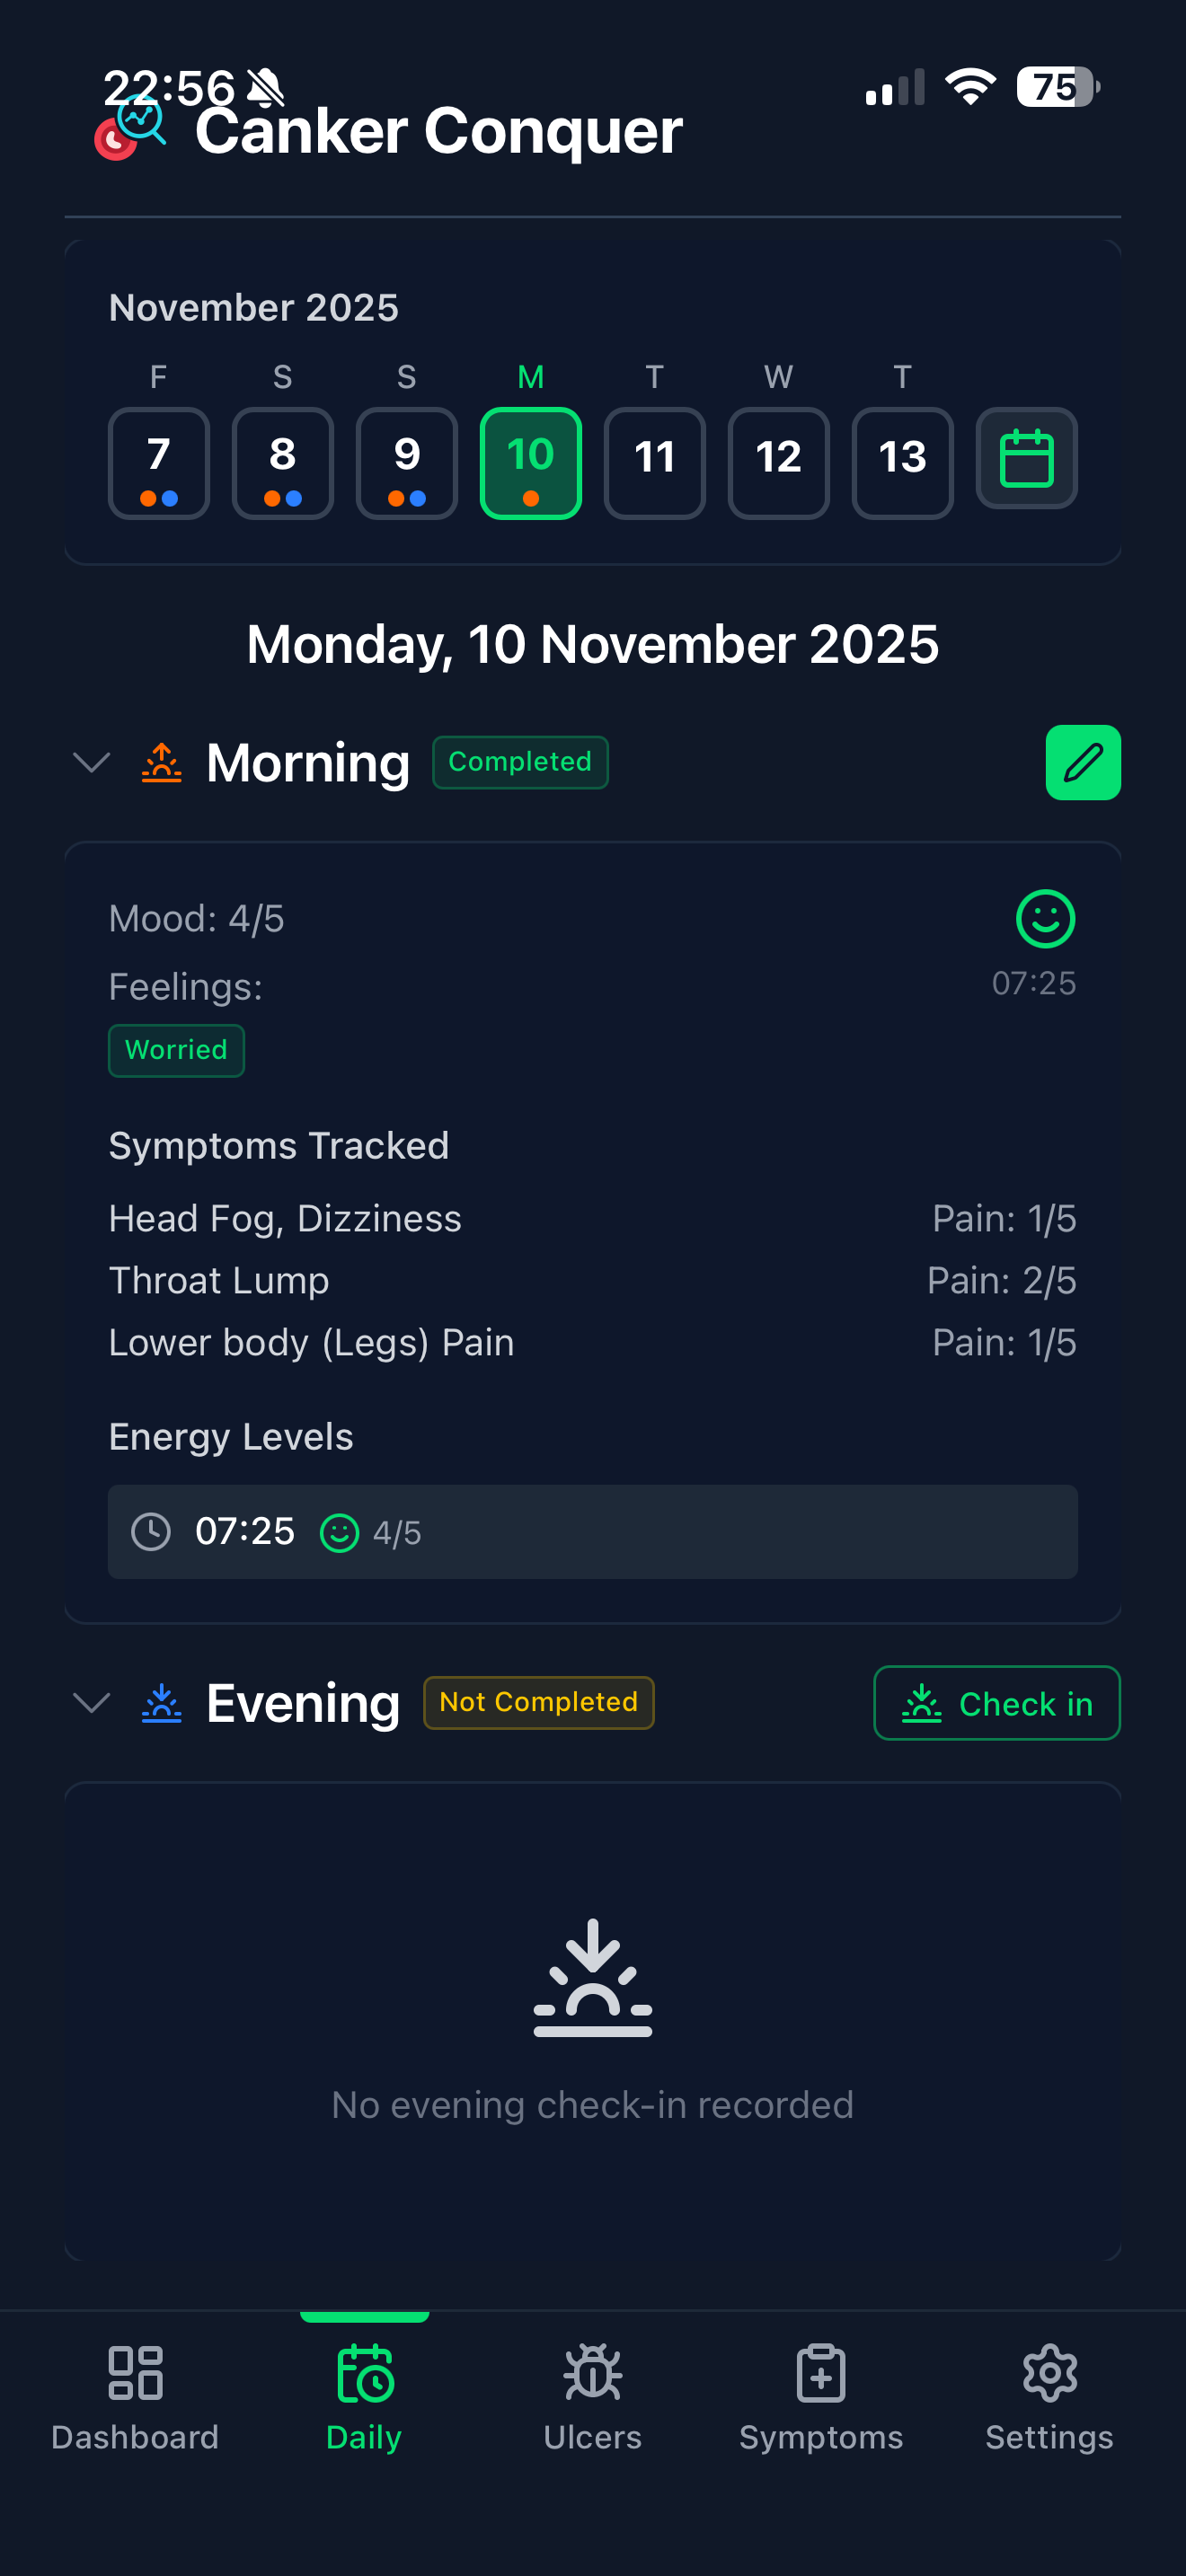Screen dimensions: 1186x2576
Task: Select November 7 in the week strip
Action: click(x=157, y=462)
